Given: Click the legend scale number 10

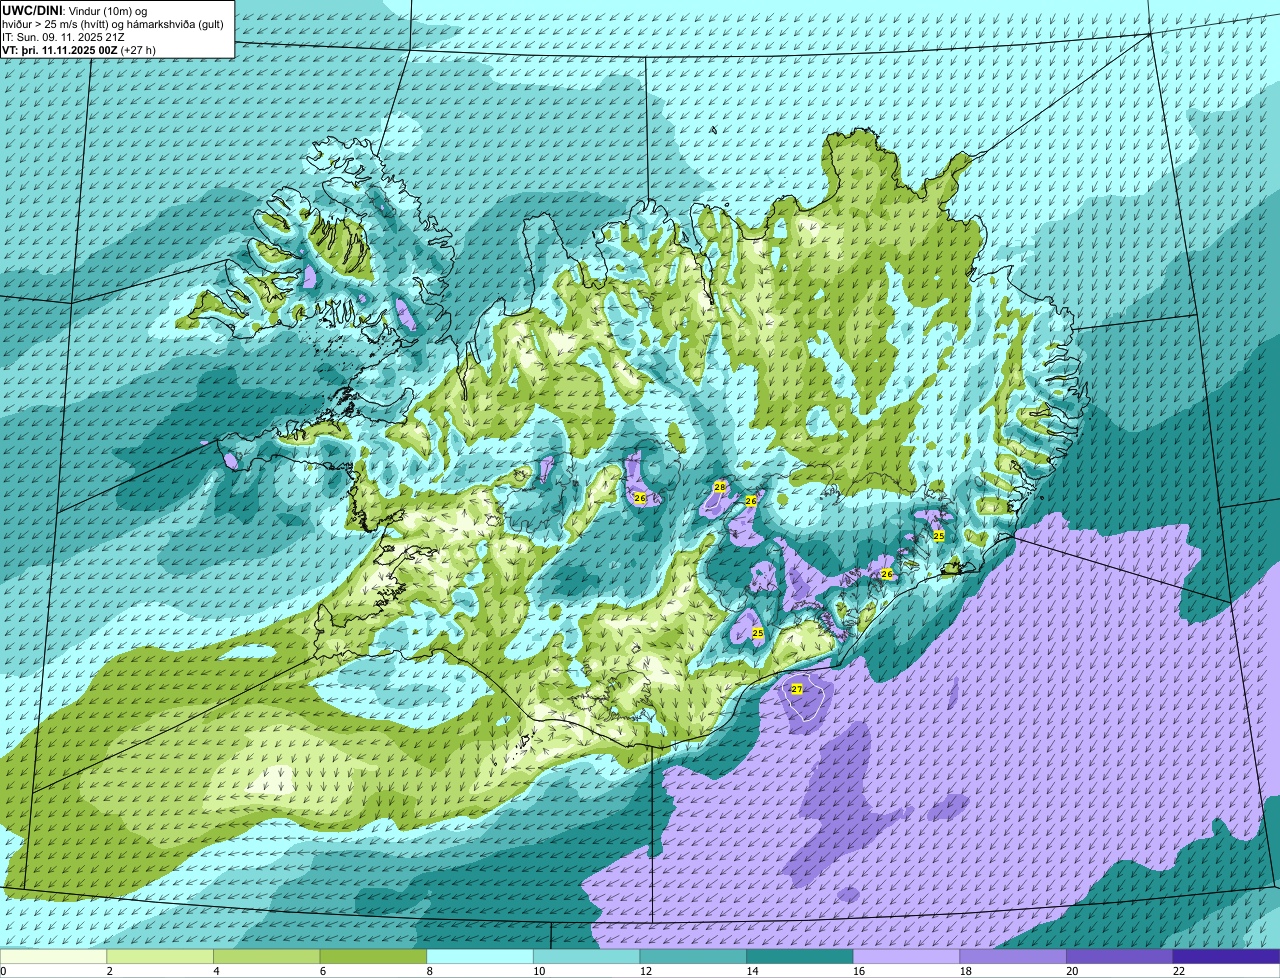Looking at the screenshot, I should pyautogui.click(x=539, y=971).
